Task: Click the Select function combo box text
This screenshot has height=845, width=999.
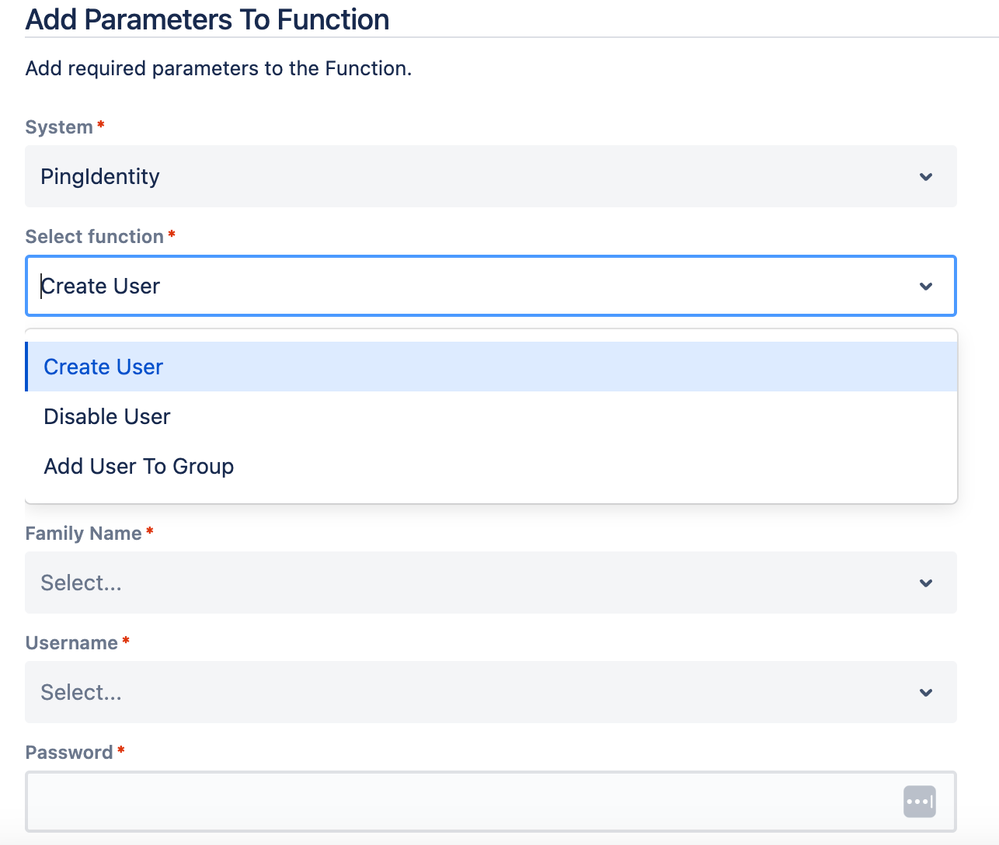Action: point(102,286)
